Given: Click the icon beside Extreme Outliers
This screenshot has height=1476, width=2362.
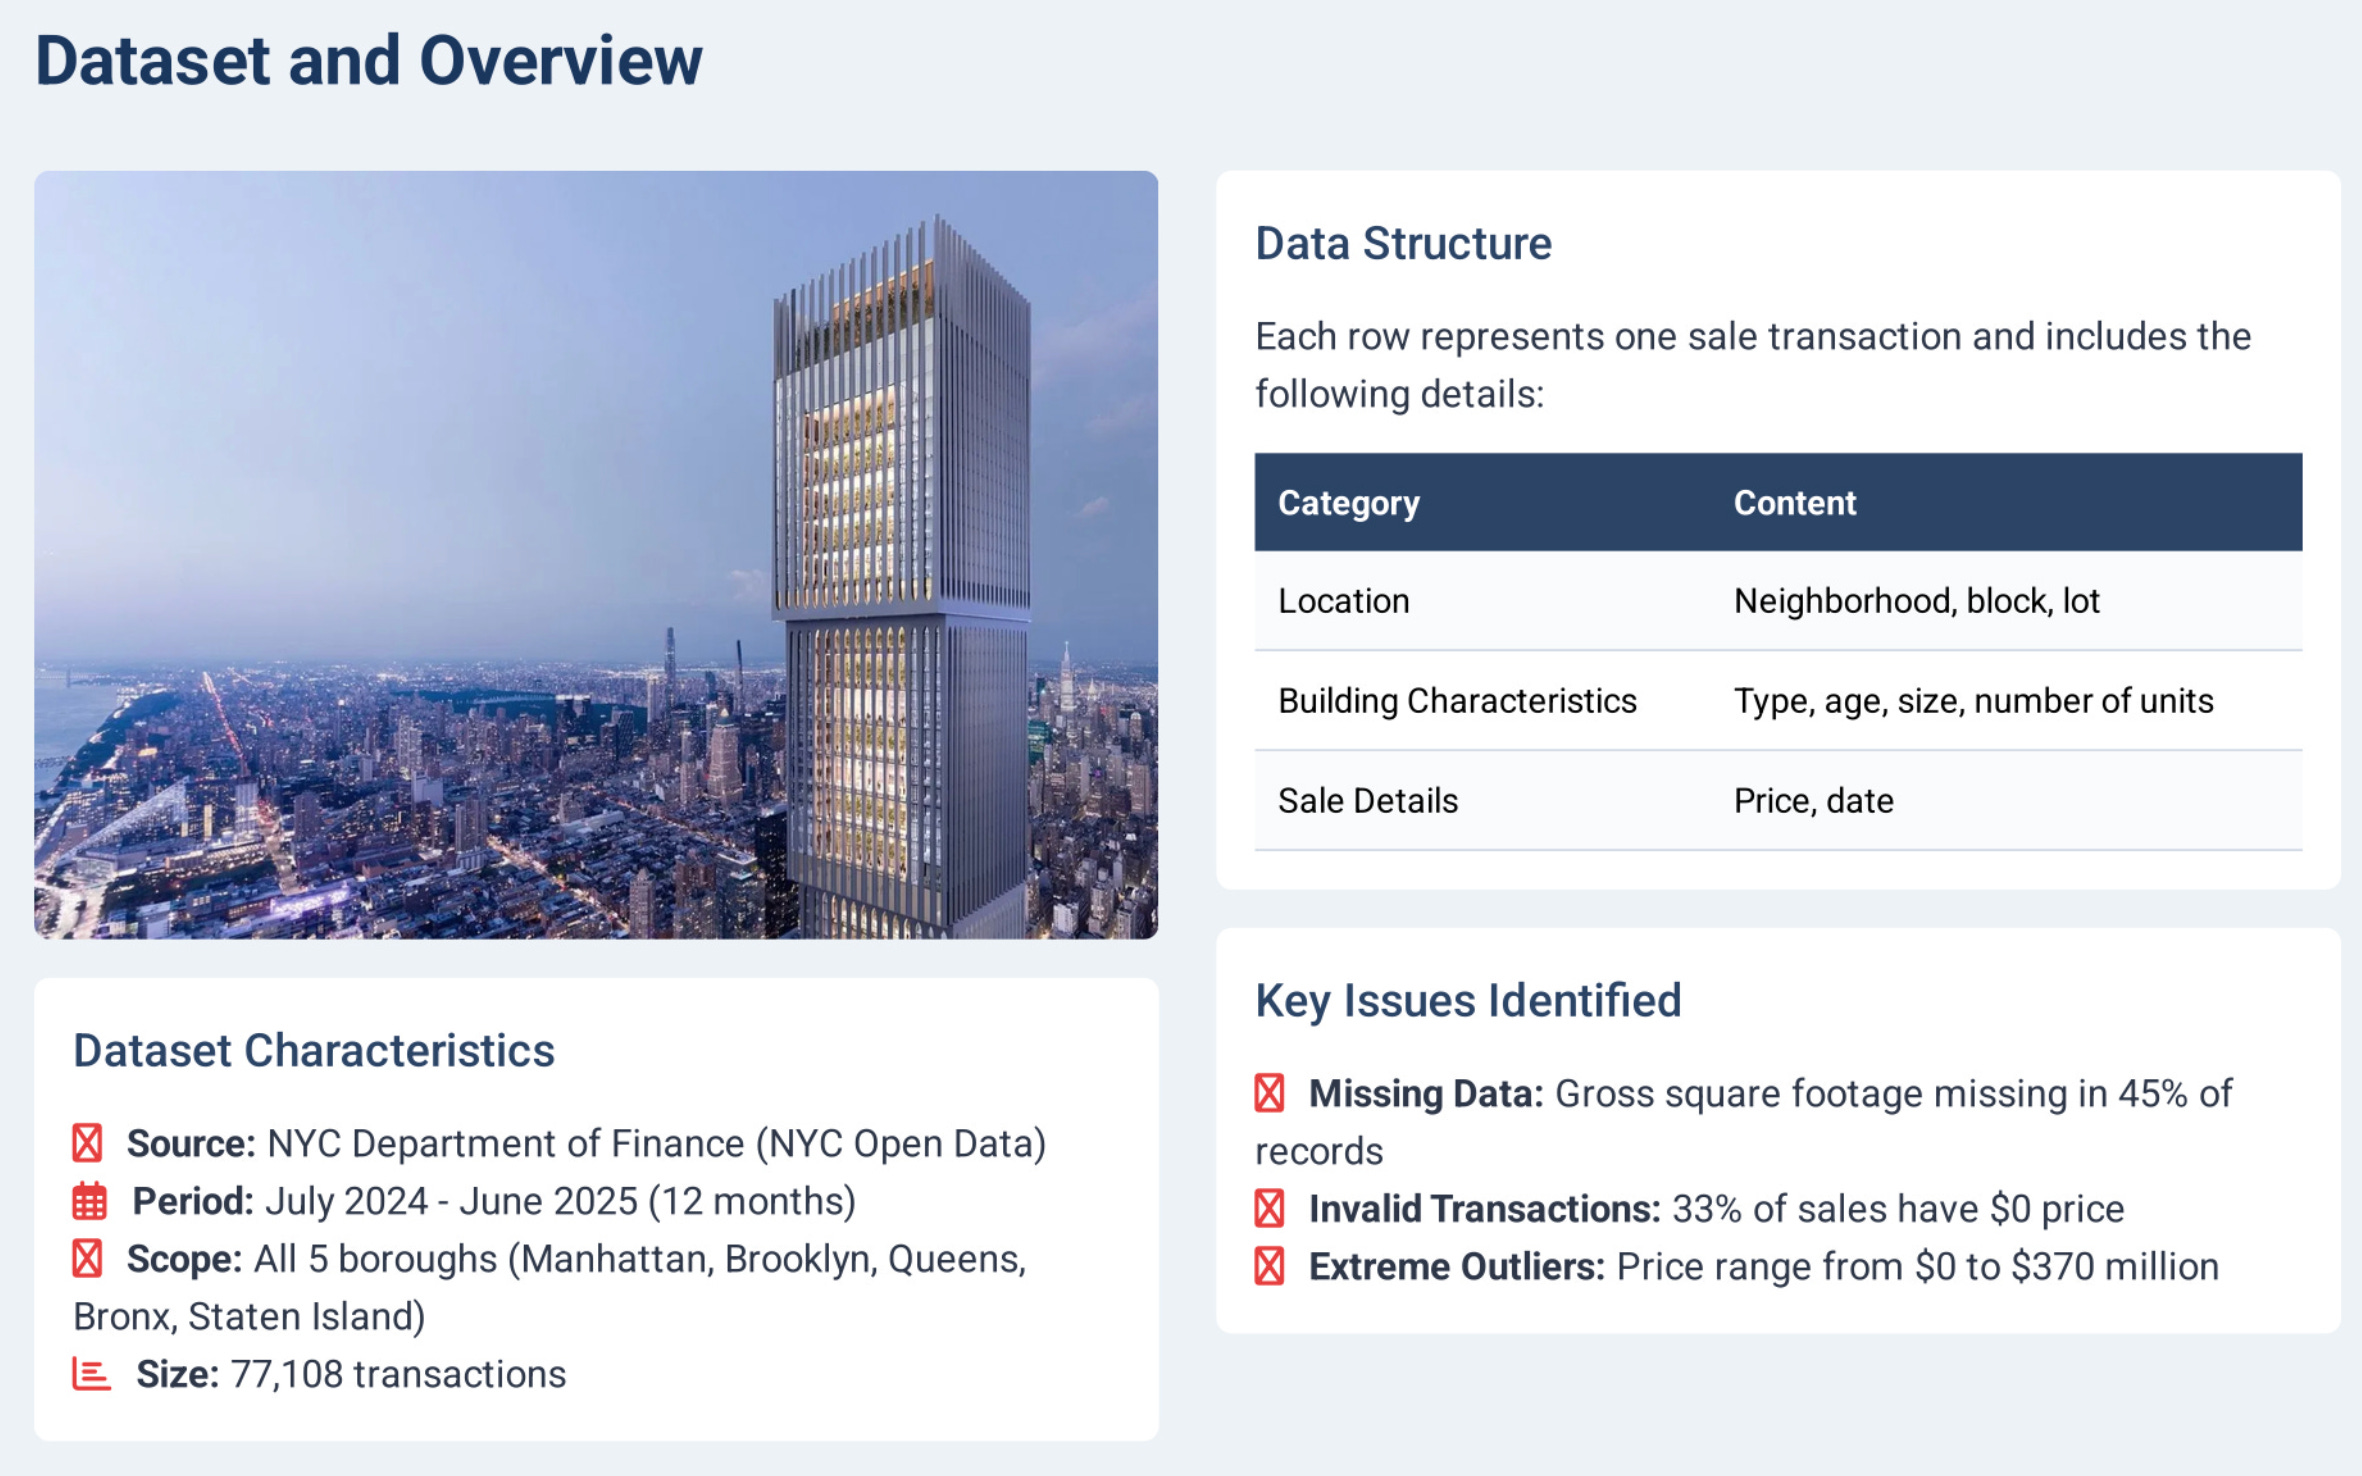Looking at the screenshot, I should (1269, 1267).
